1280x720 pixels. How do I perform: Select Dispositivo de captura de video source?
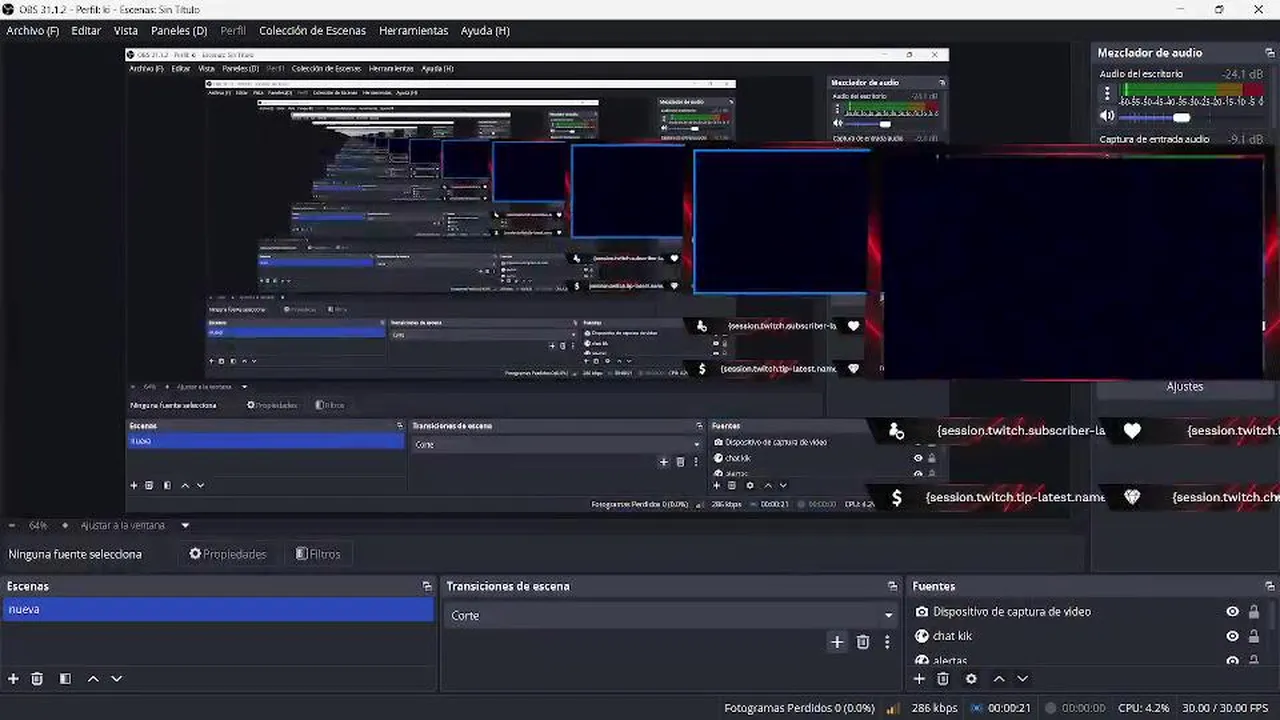pyautogui.click(x=1011, y=612)
